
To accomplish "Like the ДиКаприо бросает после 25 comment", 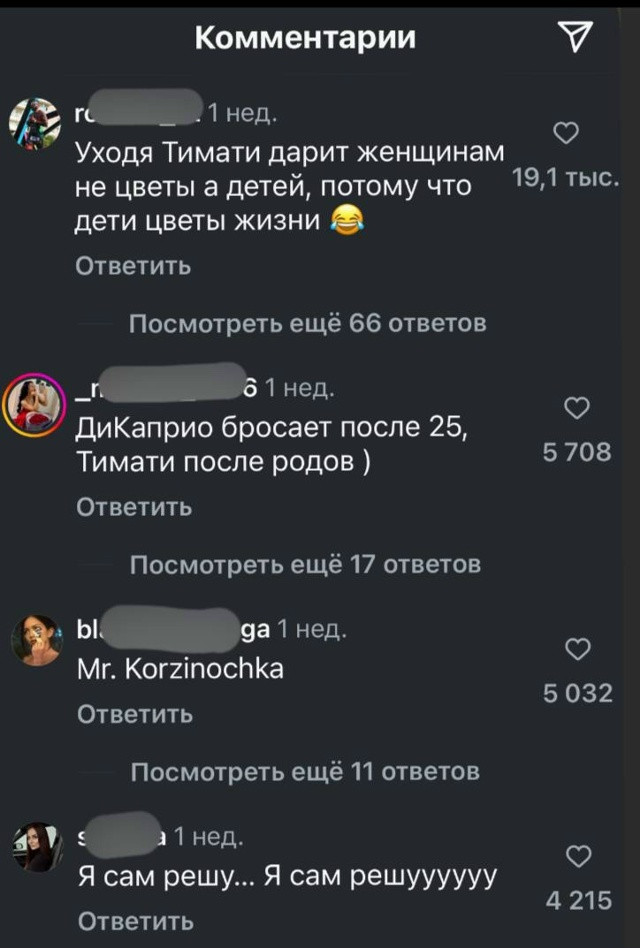I will tap(577, 407).
